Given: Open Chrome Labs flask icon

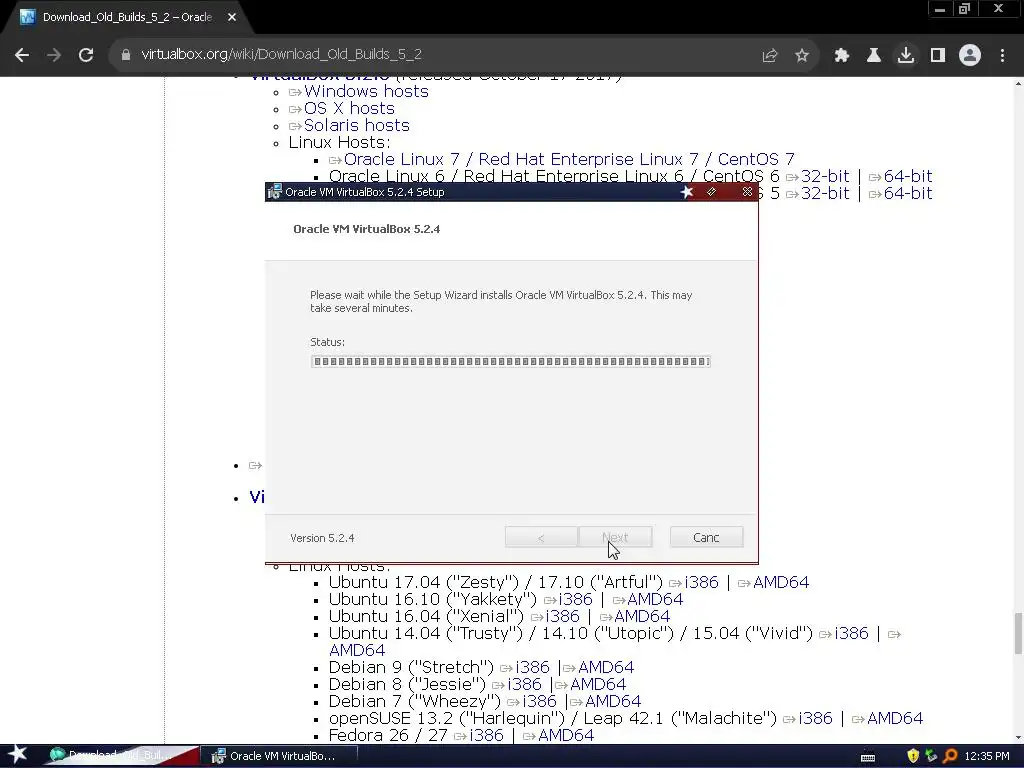Looking at the screenshot, I should (x=873, y=56).
